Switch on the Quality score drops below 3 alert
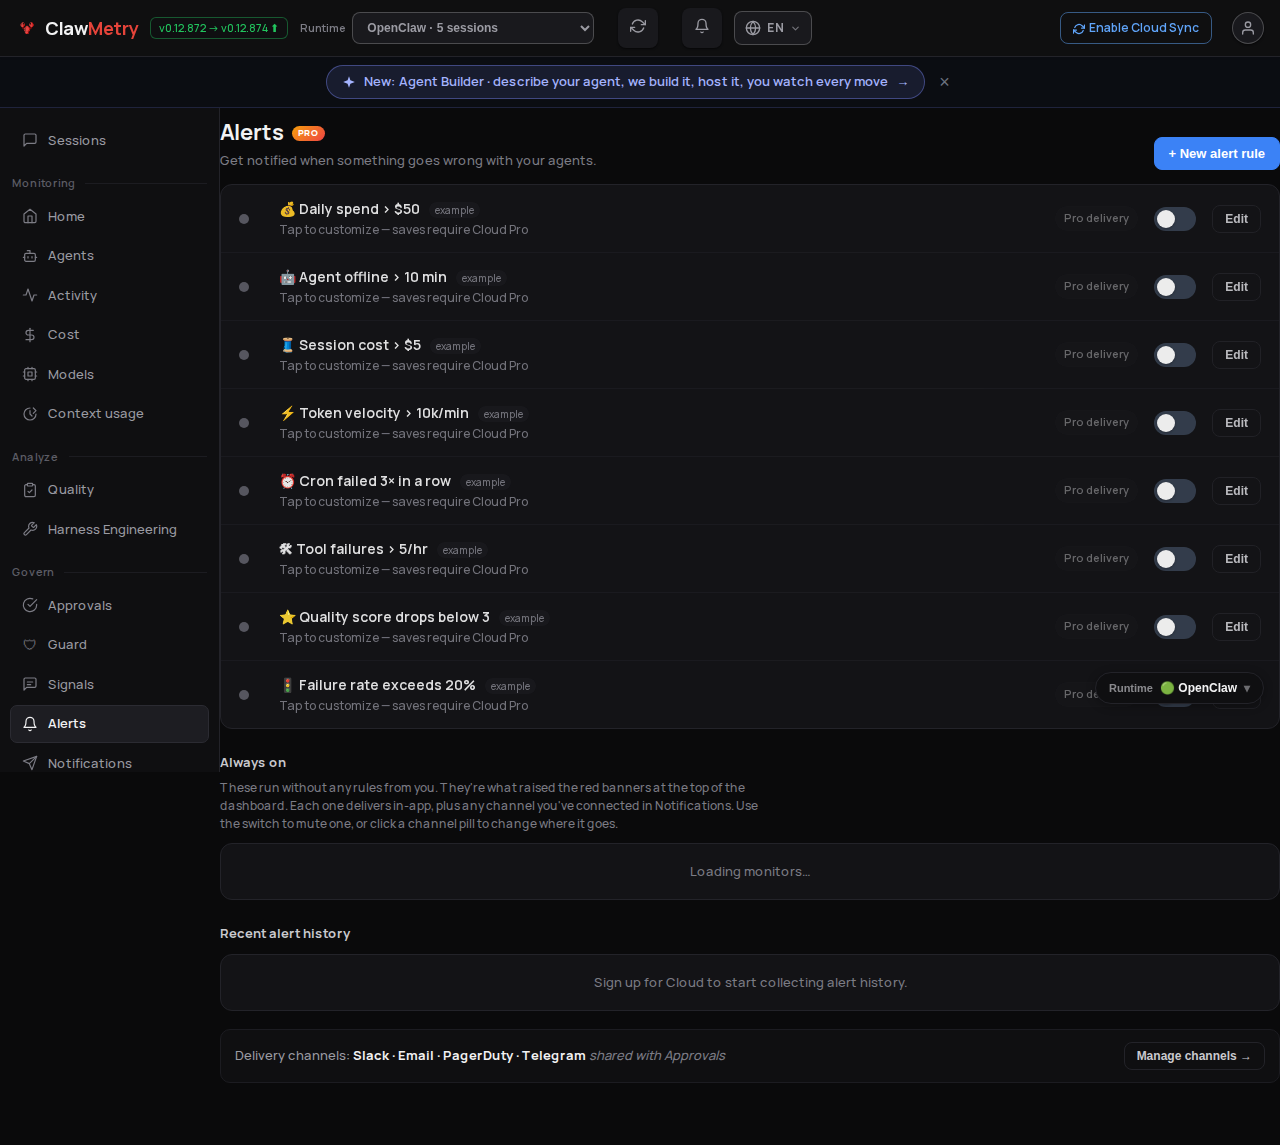The width and height of the screenshot is (1280, 1145). tap(1175, 627)
